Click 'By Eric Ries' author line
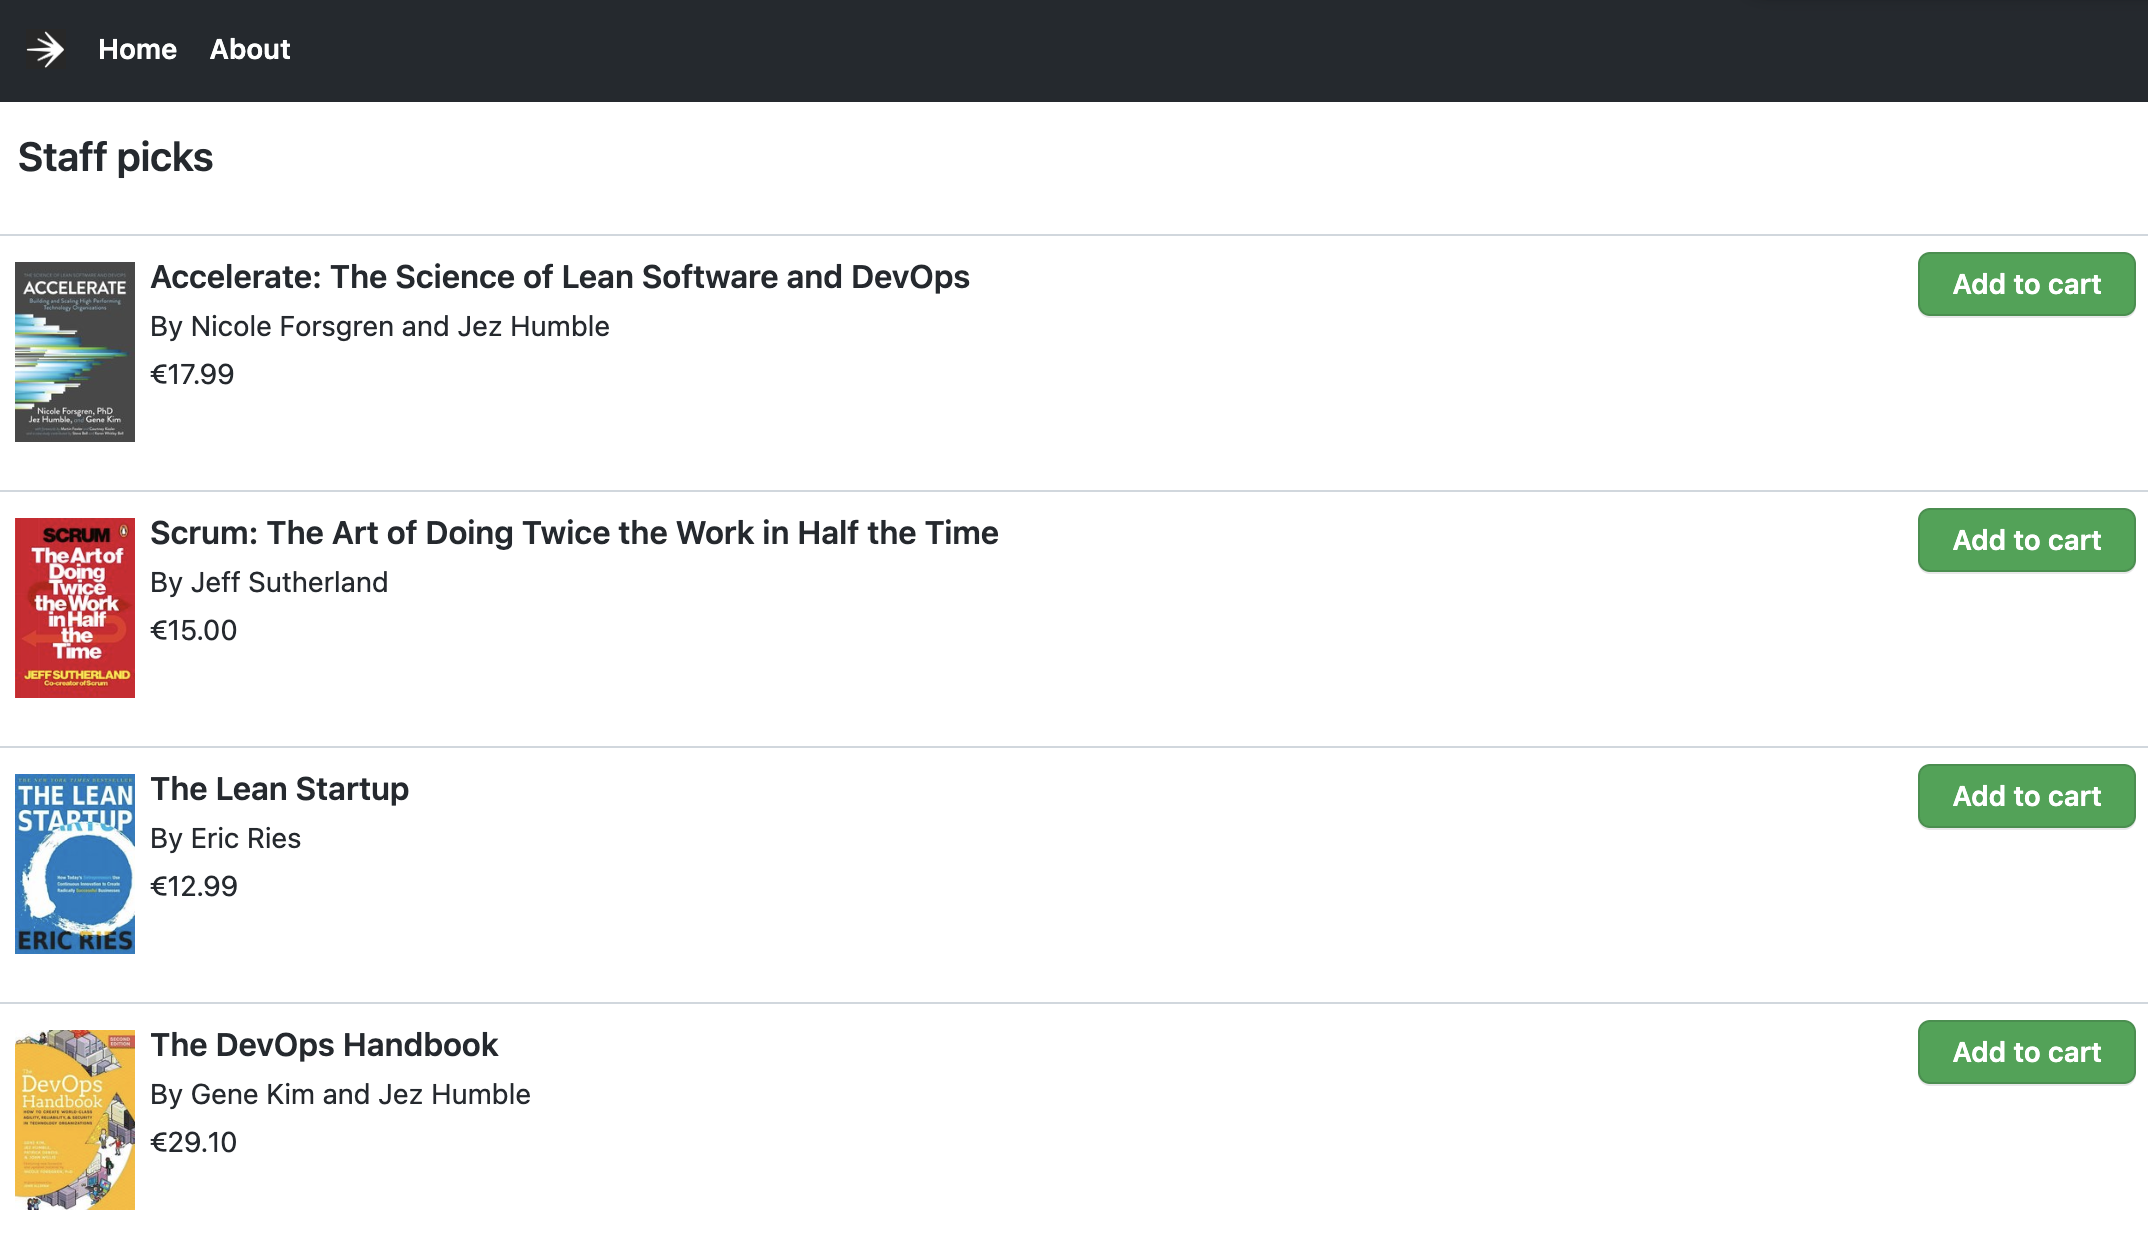 (225, 838)
